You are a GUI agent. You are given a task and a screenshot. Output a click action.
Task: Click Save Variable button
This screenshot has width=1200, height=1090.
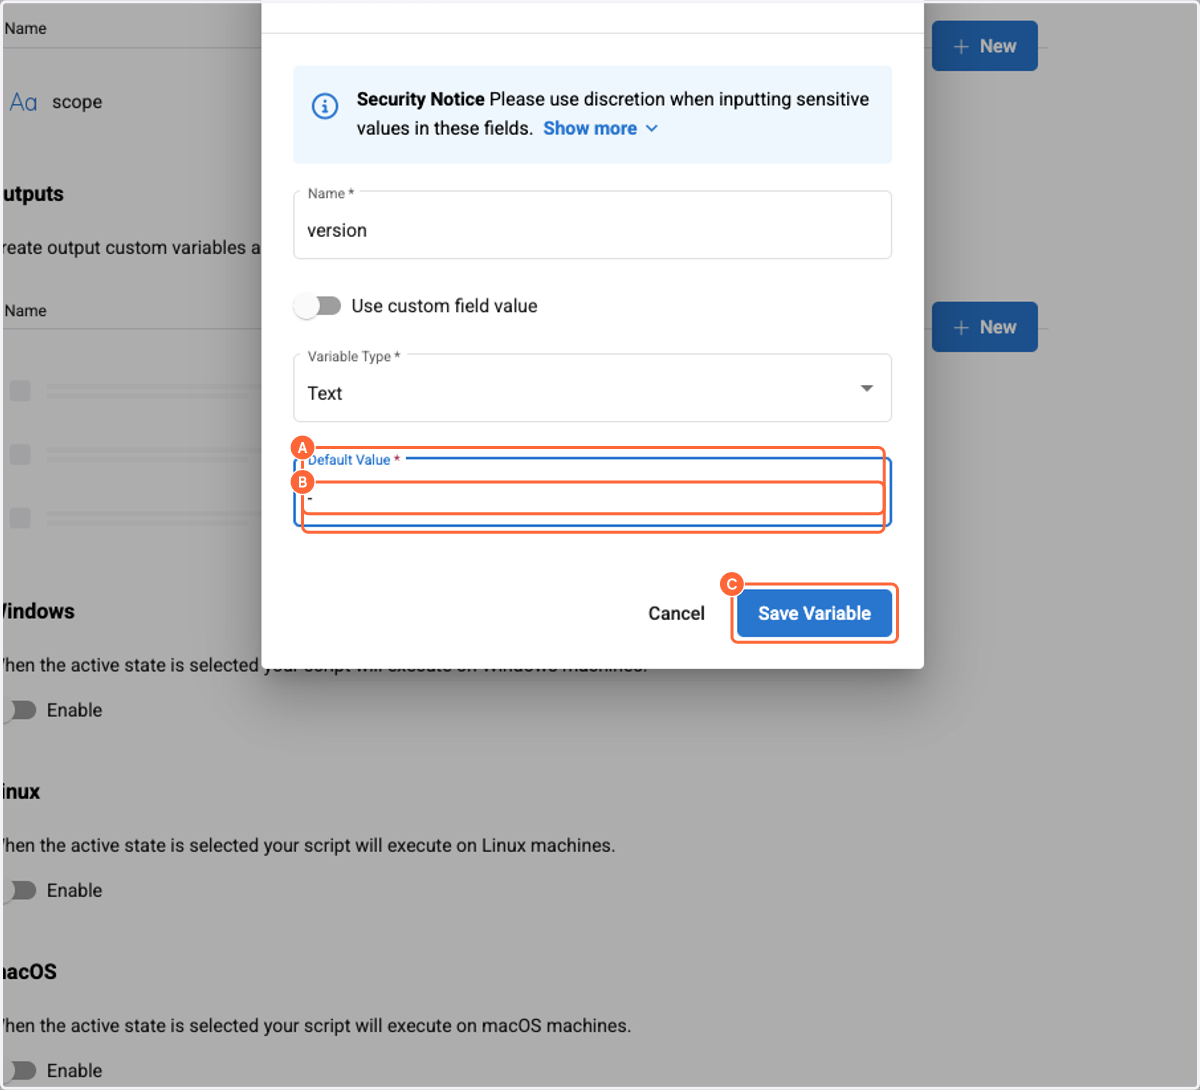click(x=814, y=613)
